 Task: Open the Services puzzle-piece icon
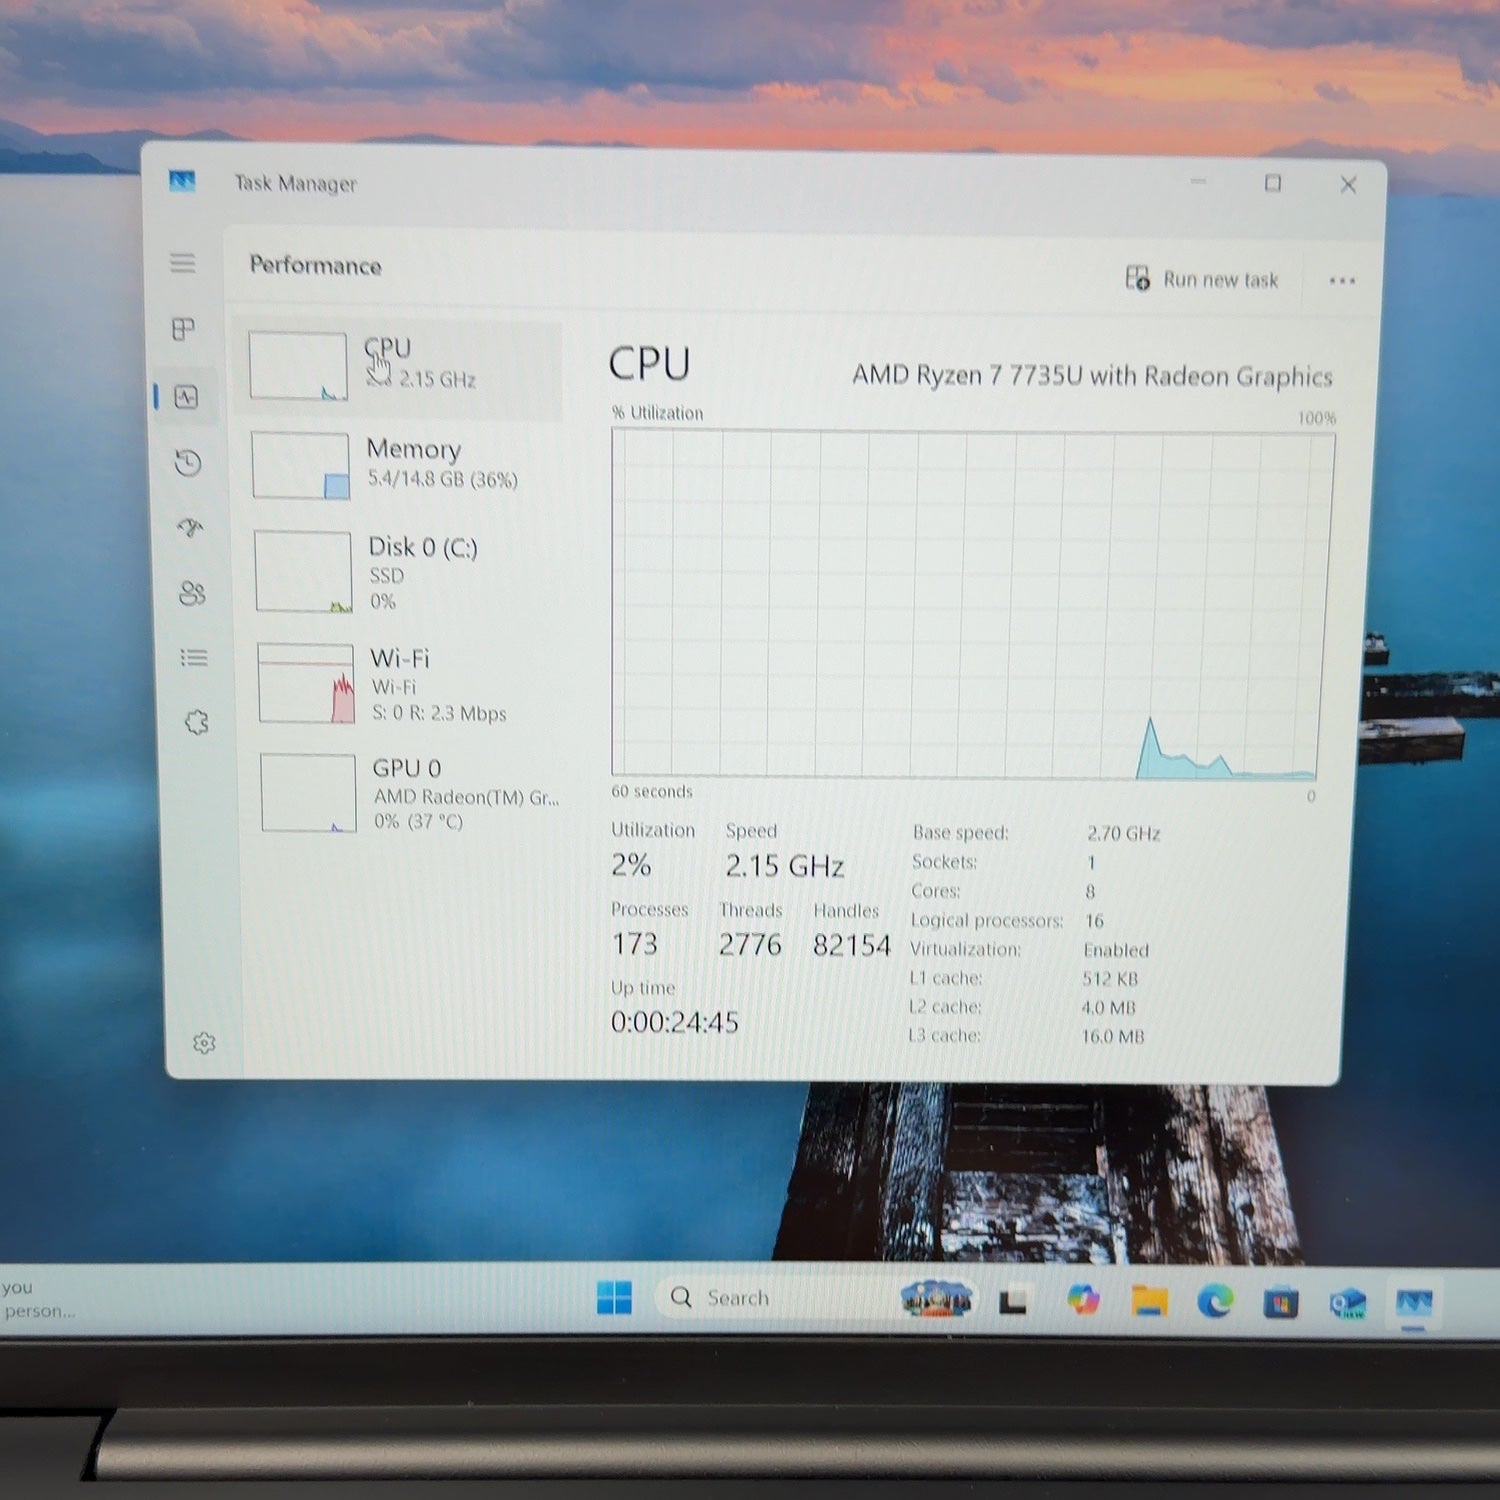(x=197, y=722)
